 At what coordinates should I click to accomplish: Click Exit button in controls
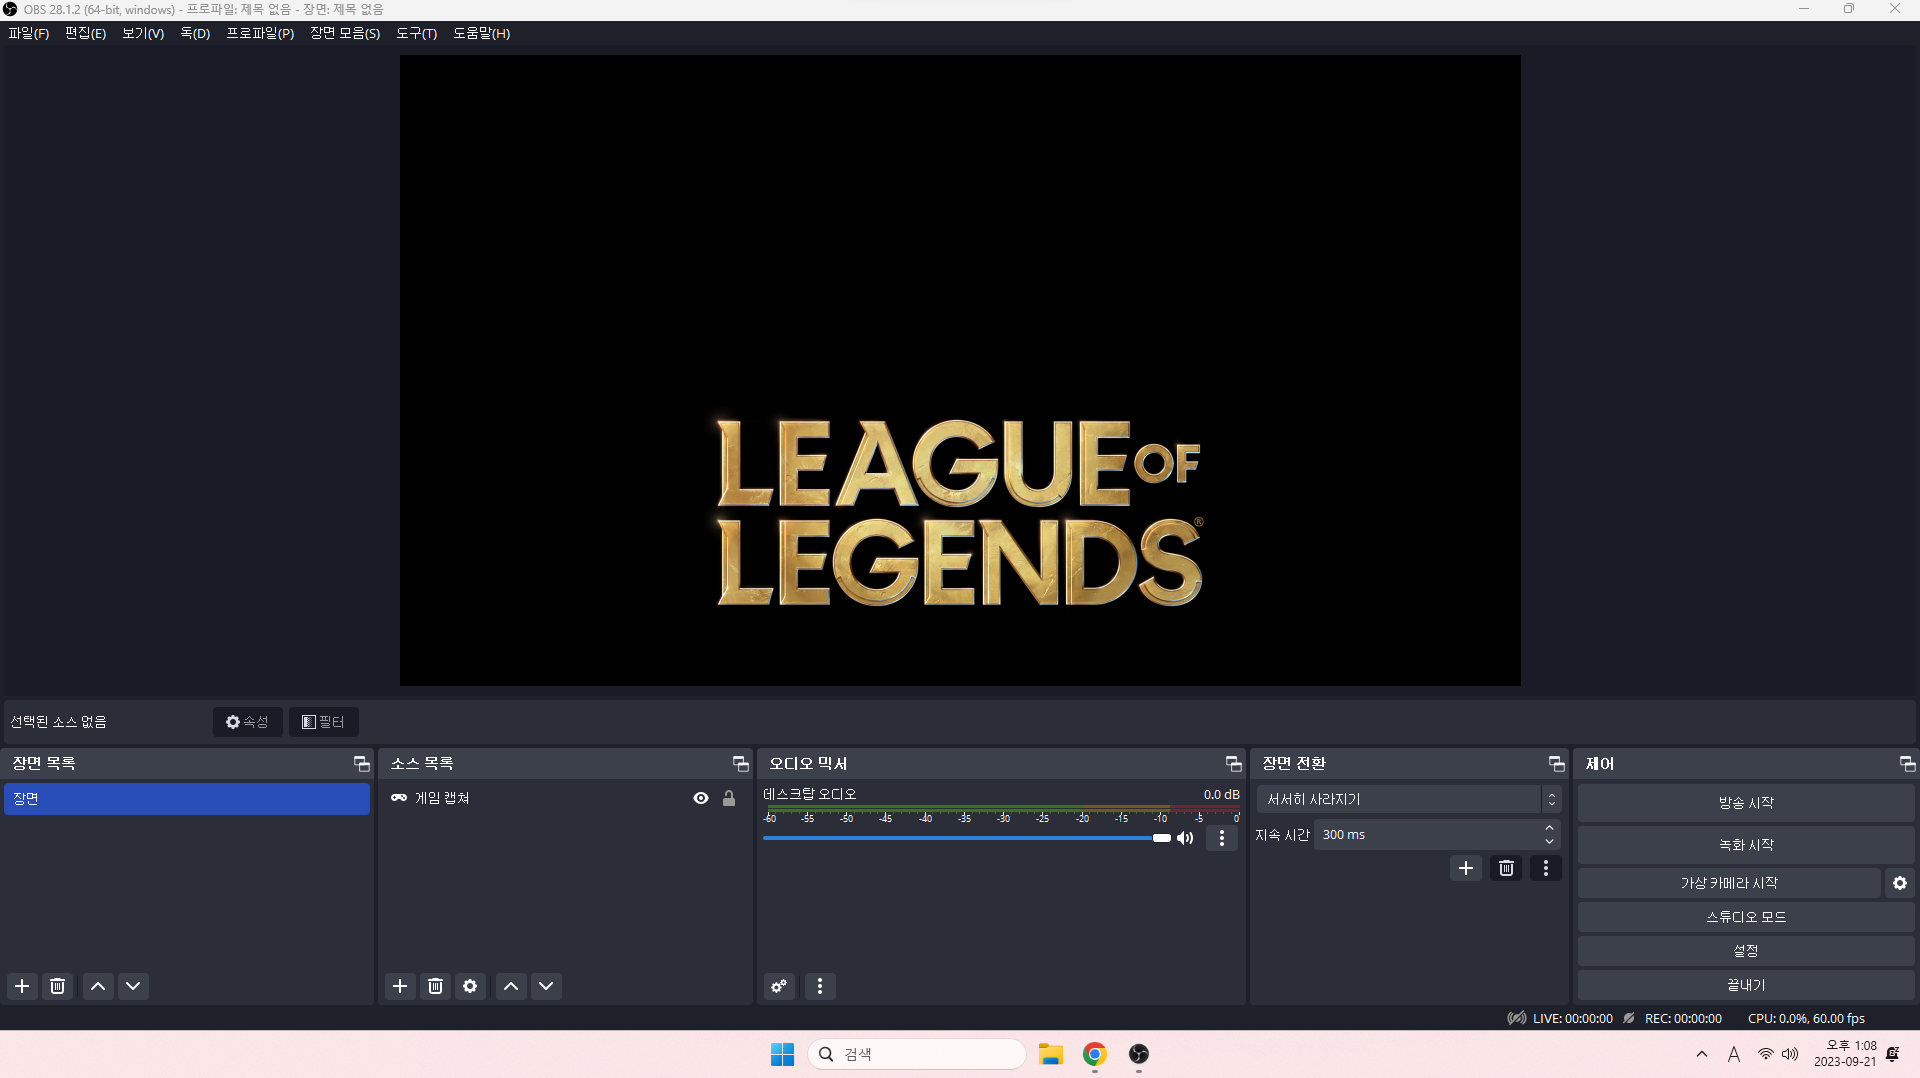click(1746, 985)
